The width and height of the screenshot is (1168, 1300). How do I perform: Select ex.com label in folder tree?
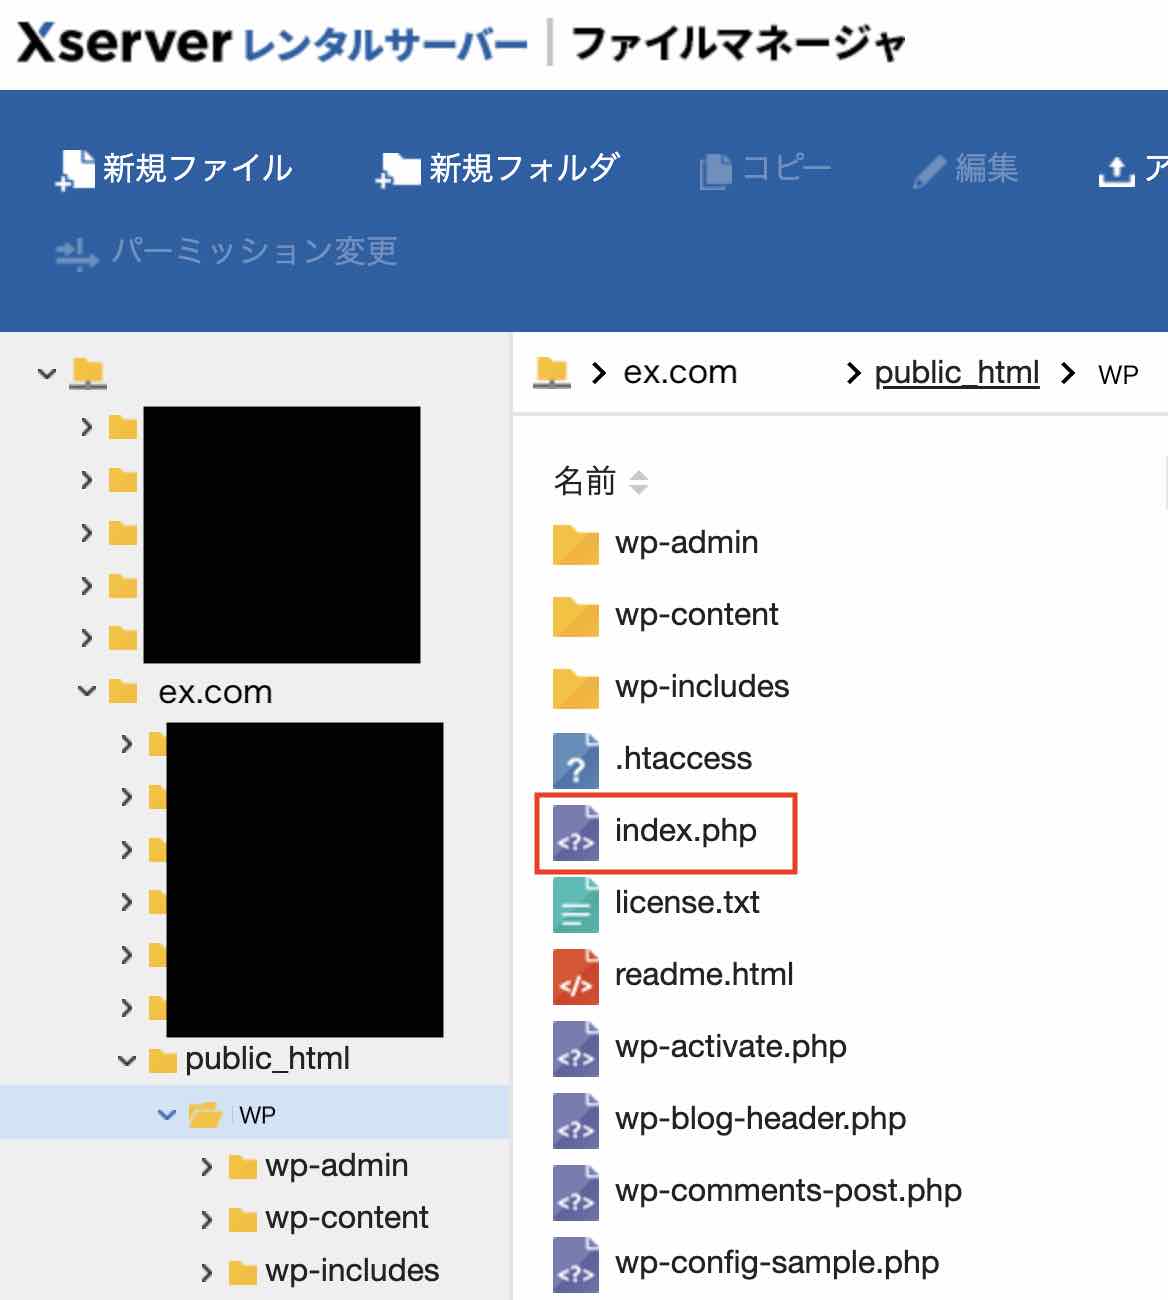pyautogui.click(x=215, y=692)
